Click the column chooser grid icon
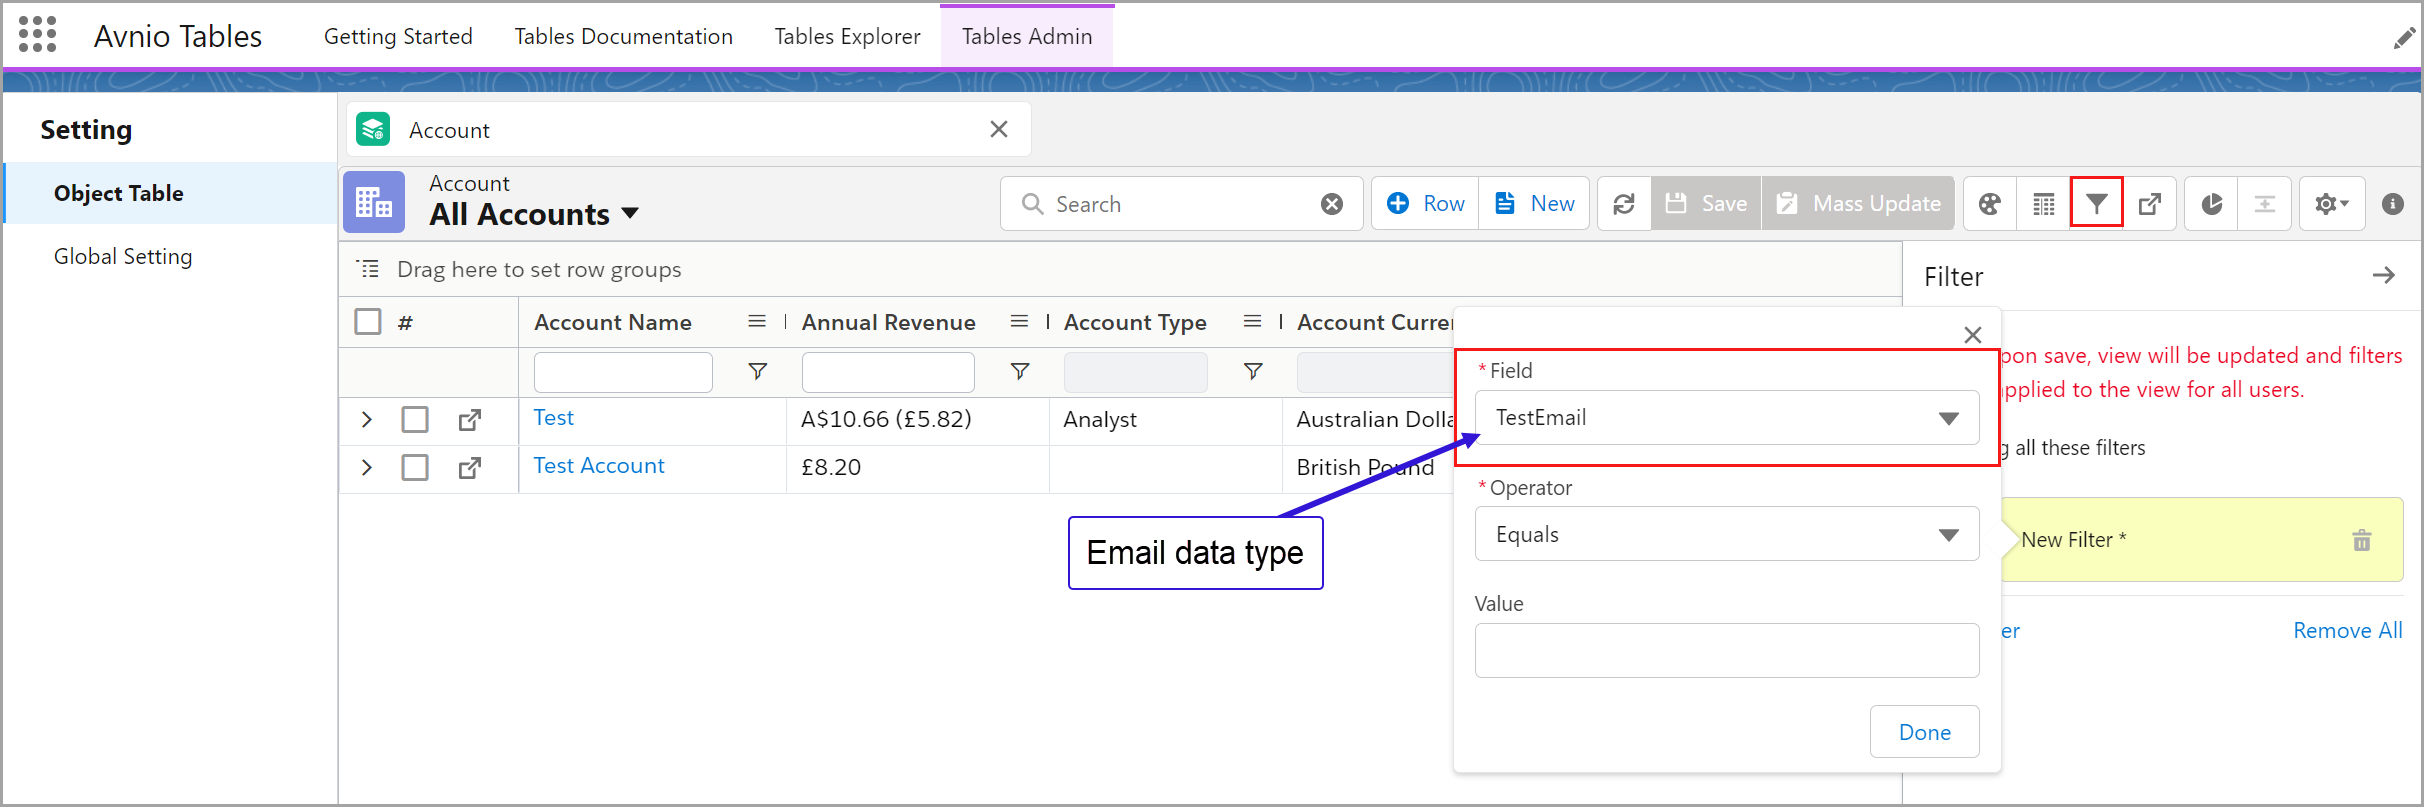Viewport: 2424px width, 807px height. pyautogui.click(x=2043, y=204)
